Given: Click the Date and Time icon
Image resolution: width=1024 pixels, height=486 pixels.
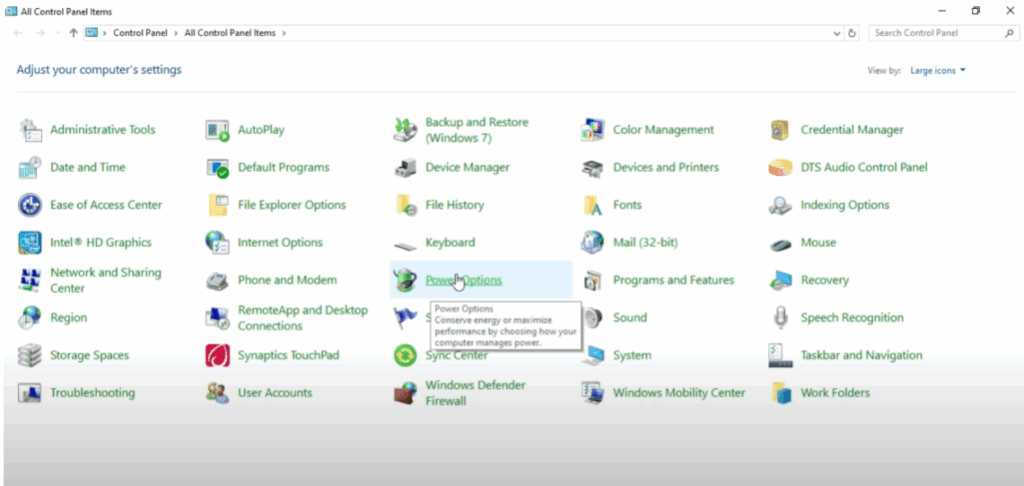Looking at the screenshot, I should [30, 168].
